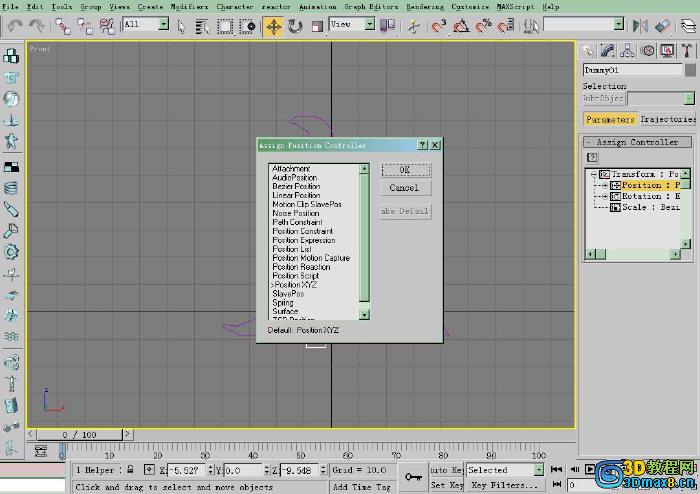Toggle Auto Key animation mode
The height and width of the screenshot is (494, 700).
pos(445,469)
